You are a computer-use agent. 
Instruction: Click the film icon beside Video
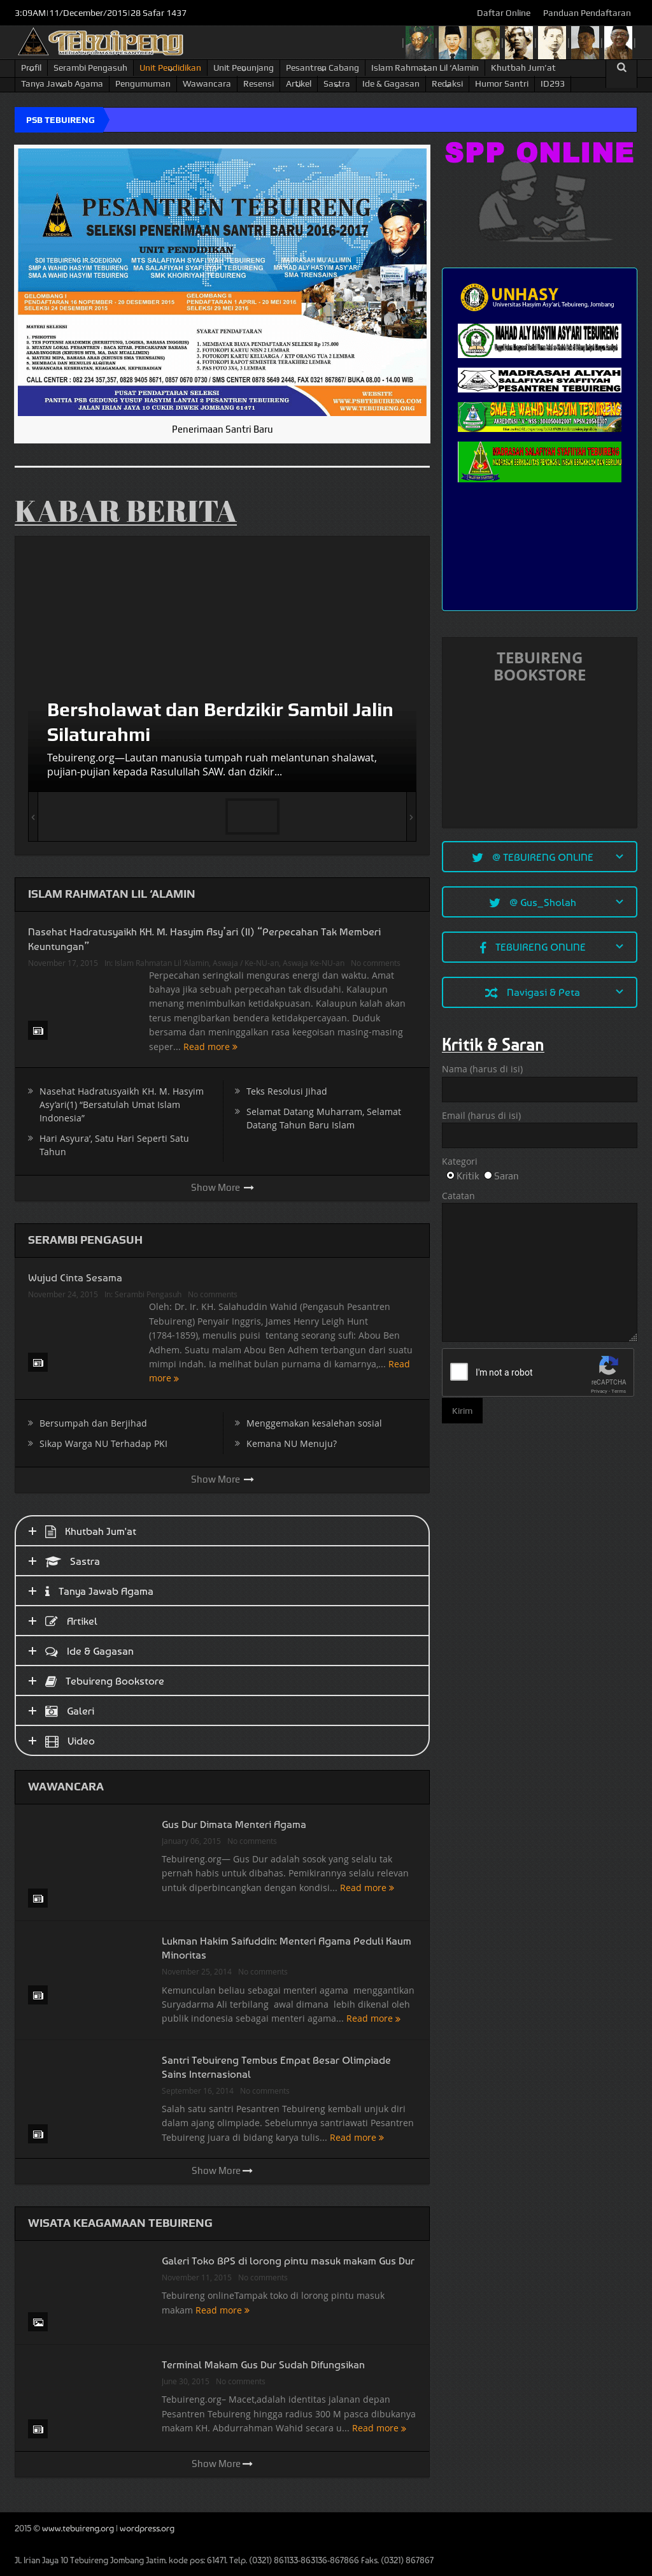52,1741
